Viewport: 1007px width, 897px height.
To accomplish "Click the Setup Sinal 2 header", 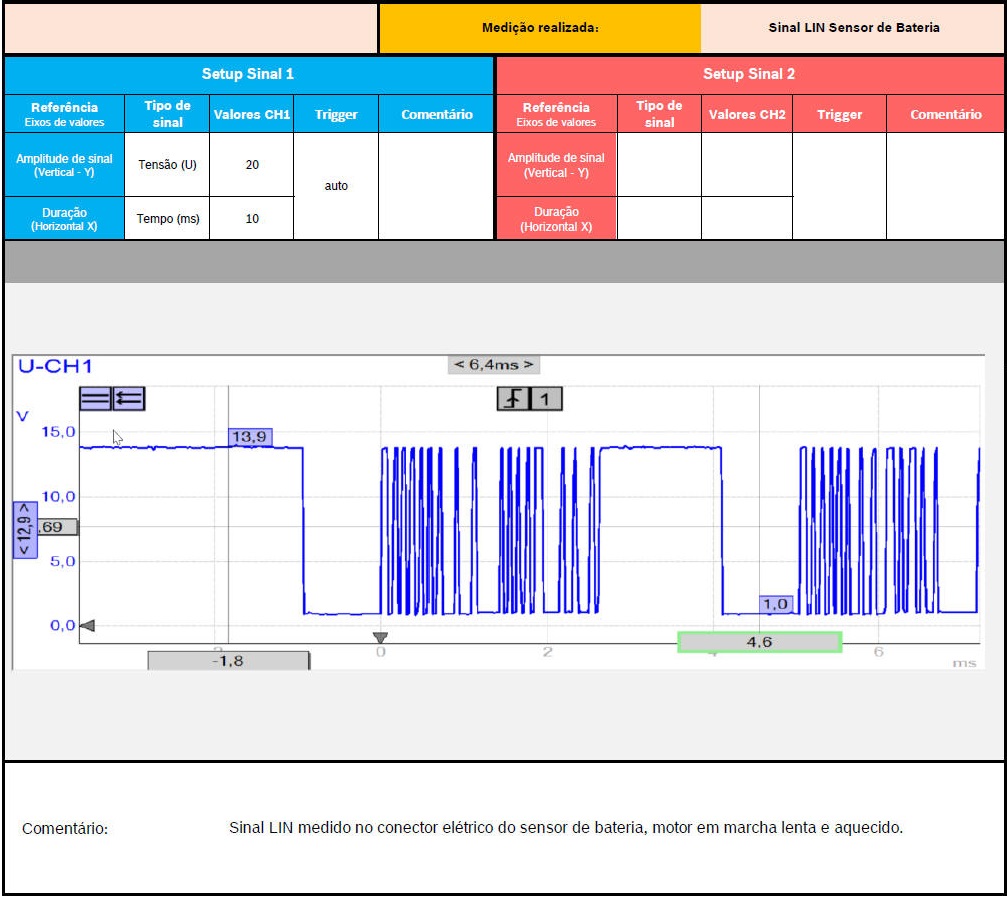I will 749,74.
